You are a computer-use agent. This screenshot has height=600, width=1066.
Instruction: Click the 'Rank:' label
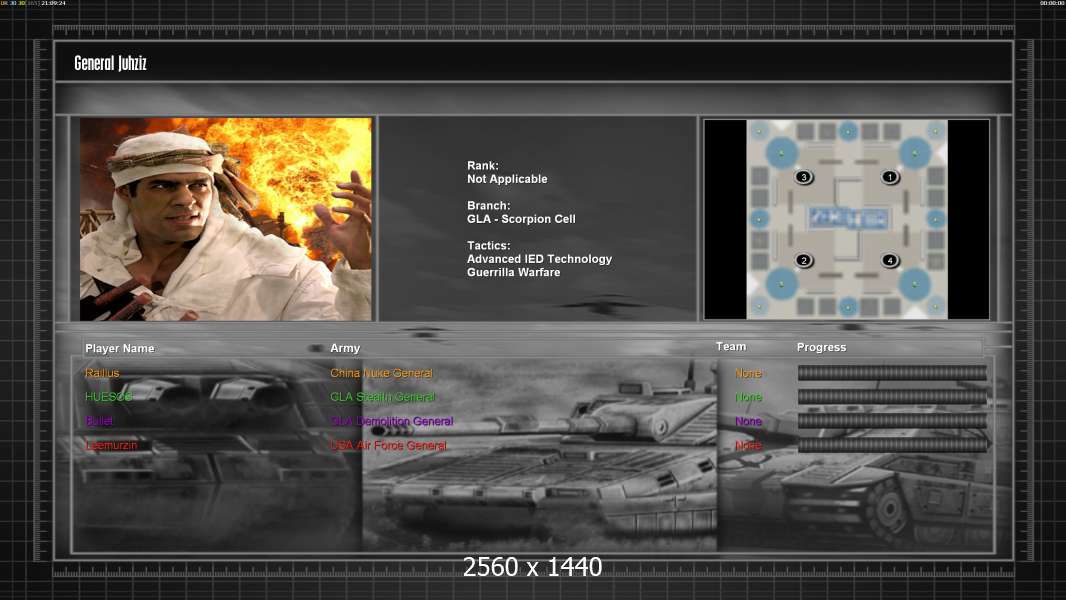click(x=483, y=166)
